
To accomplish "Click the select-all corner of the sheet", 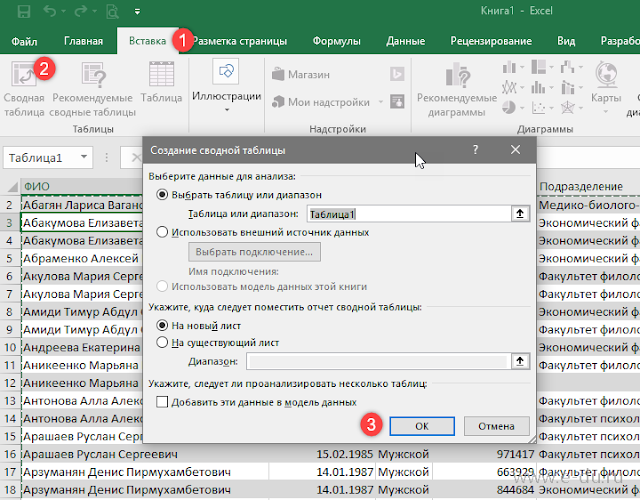I will [12, 187].
